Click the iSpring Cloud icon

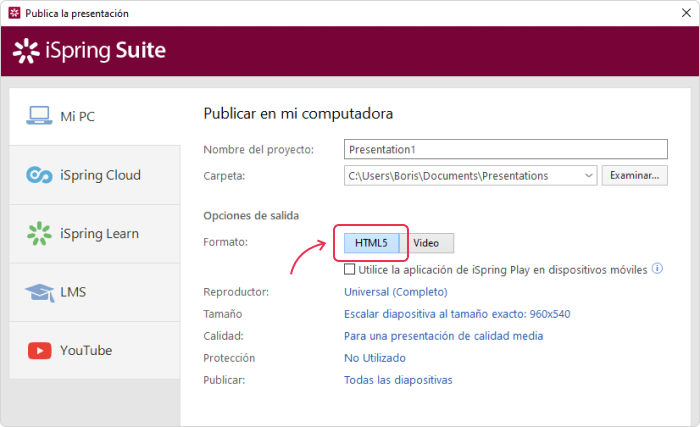click(x=39, y=175)
